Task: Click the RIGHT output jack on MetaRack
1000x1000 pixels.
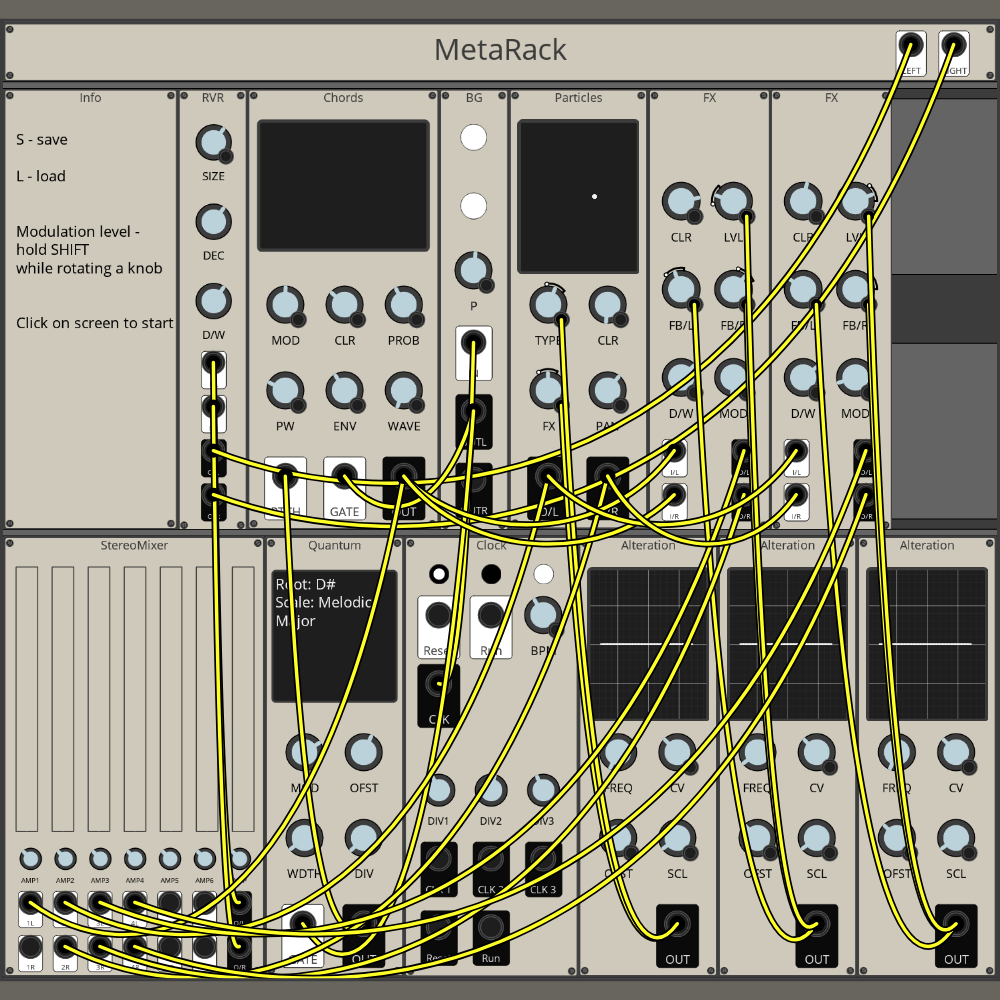Action: point(953,47)
